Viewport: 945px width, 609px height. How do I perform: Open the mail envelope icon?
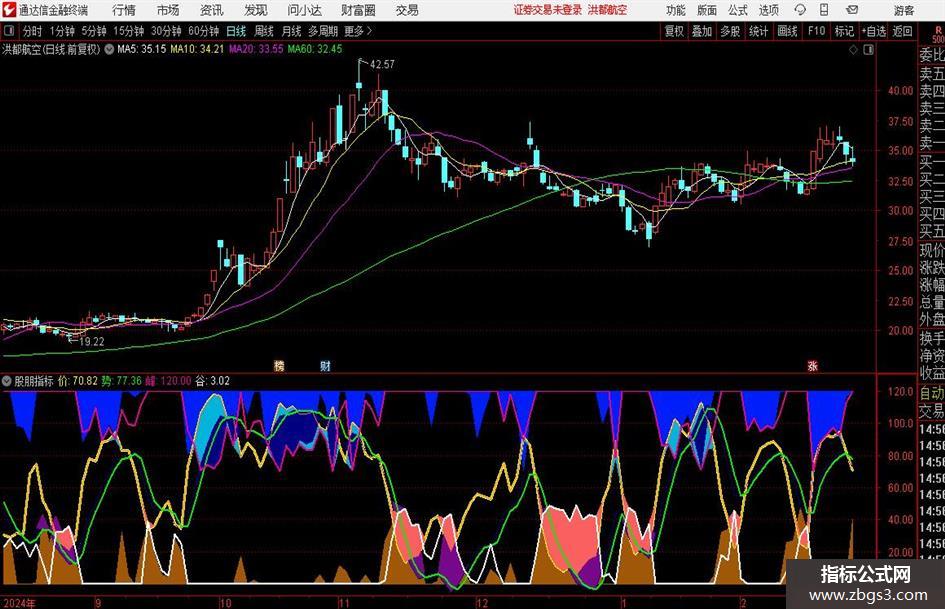coord(852,10)
